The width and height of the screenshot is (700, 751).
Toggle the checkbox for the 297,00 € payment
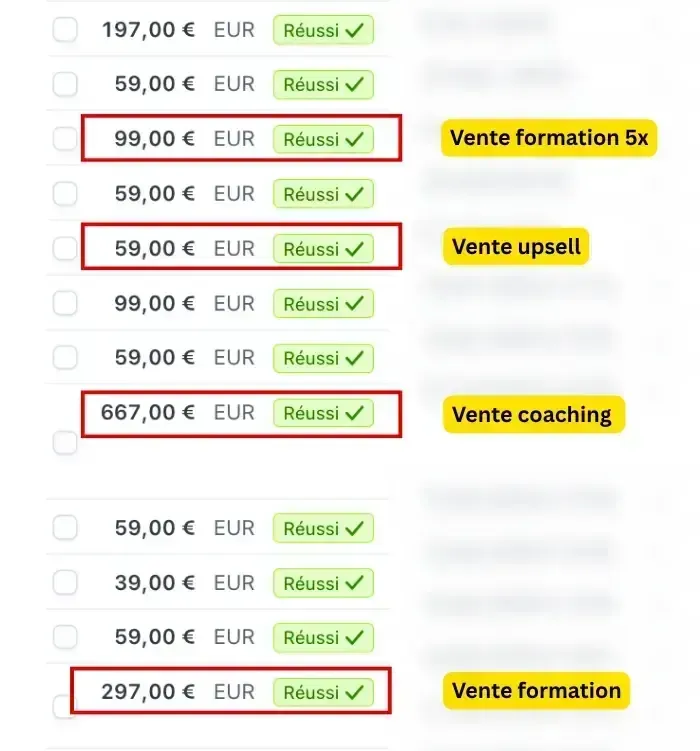[65, 707]
